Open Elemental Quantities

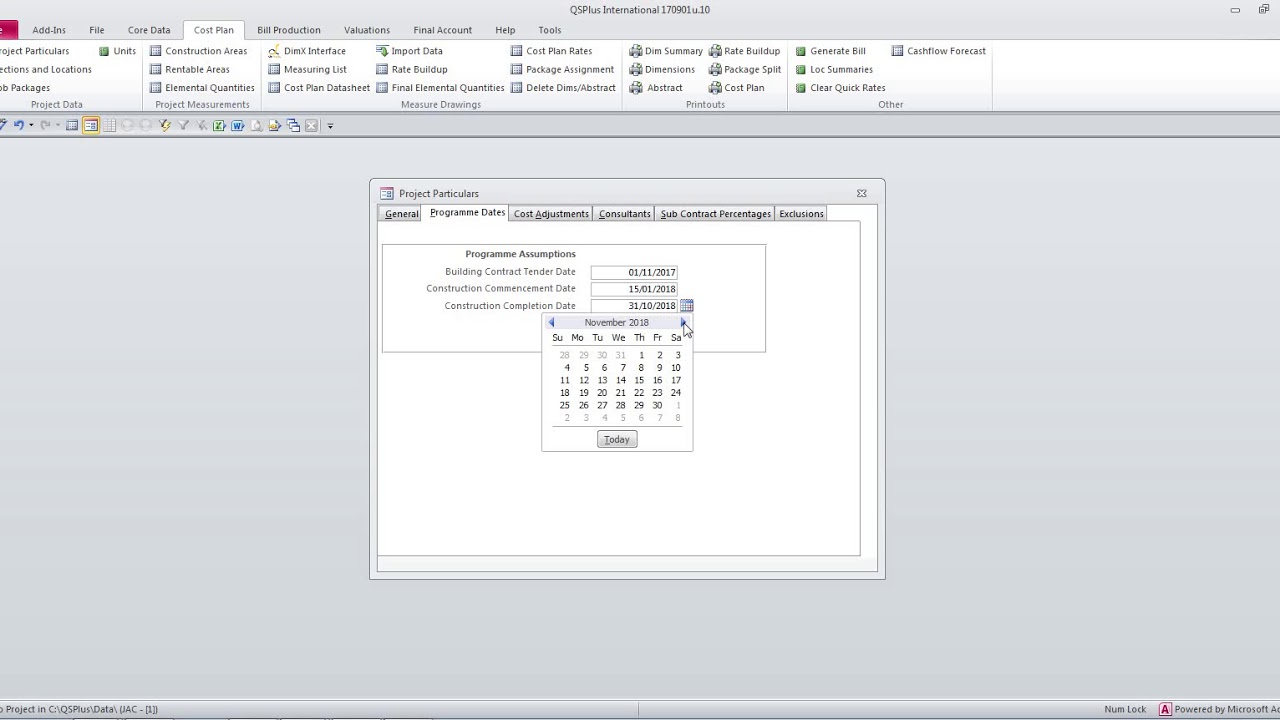202,87
